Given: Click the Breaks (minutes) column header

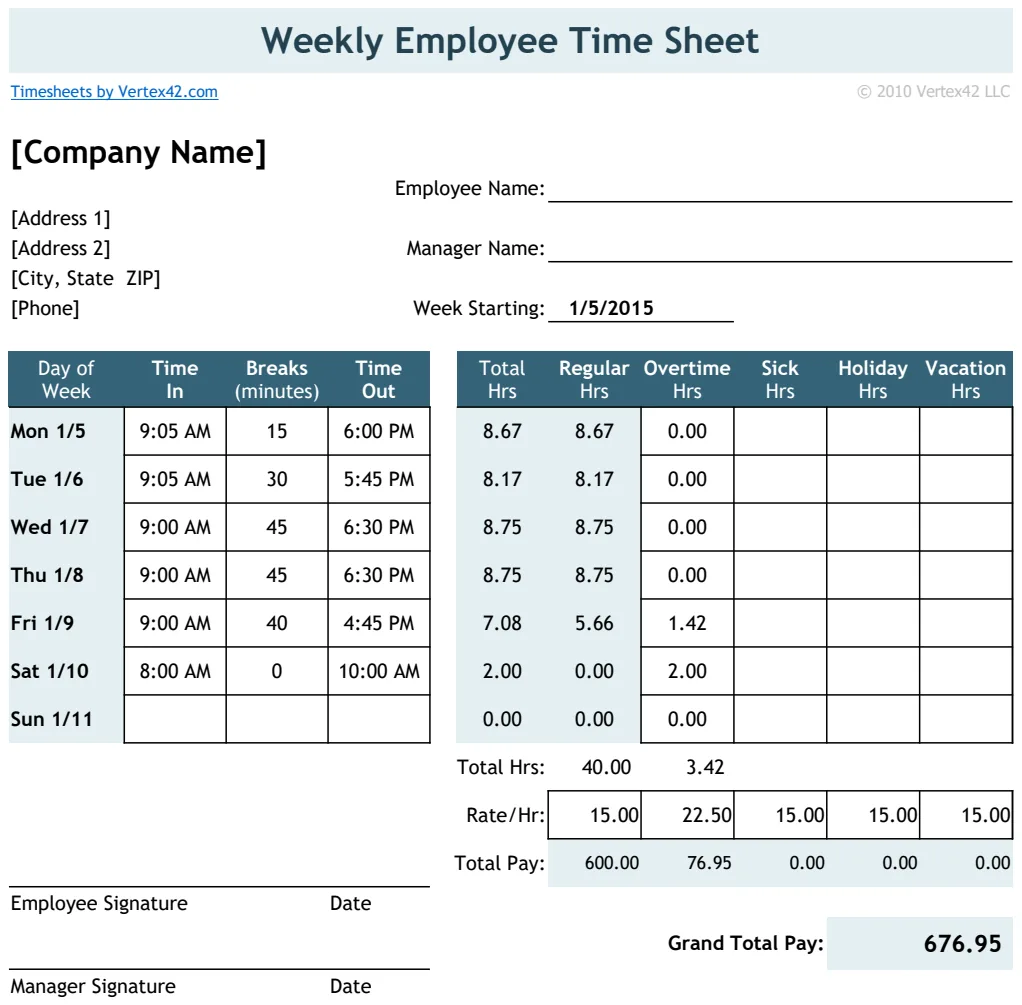Looking at the screenshot, I should [277, 379].
